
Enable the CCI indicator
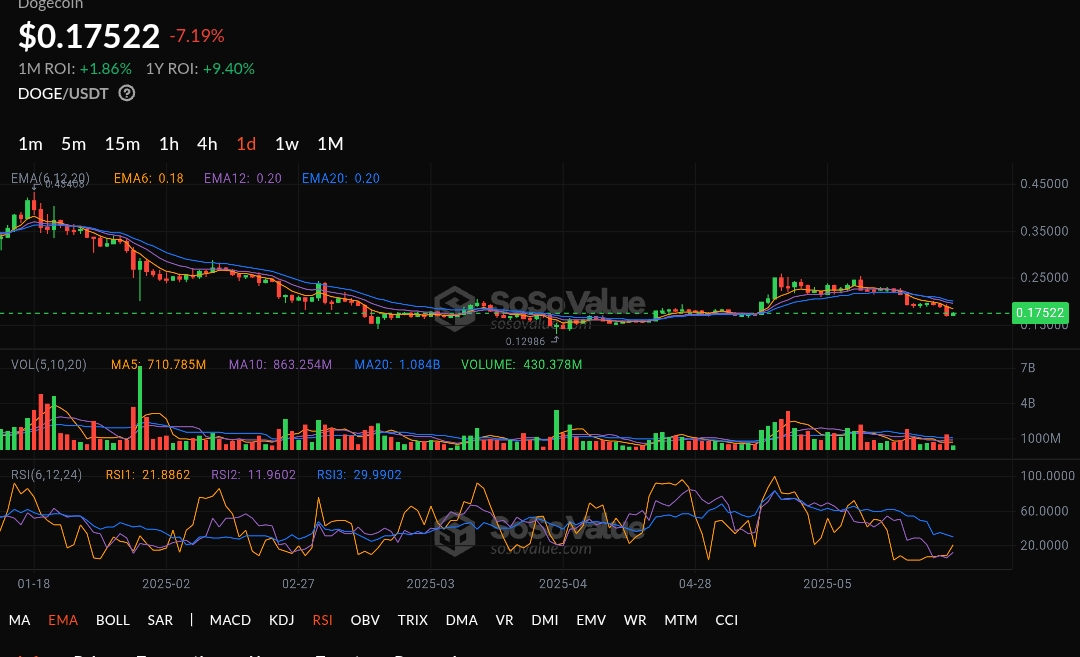pyautogui.click(x=726, y=620)
